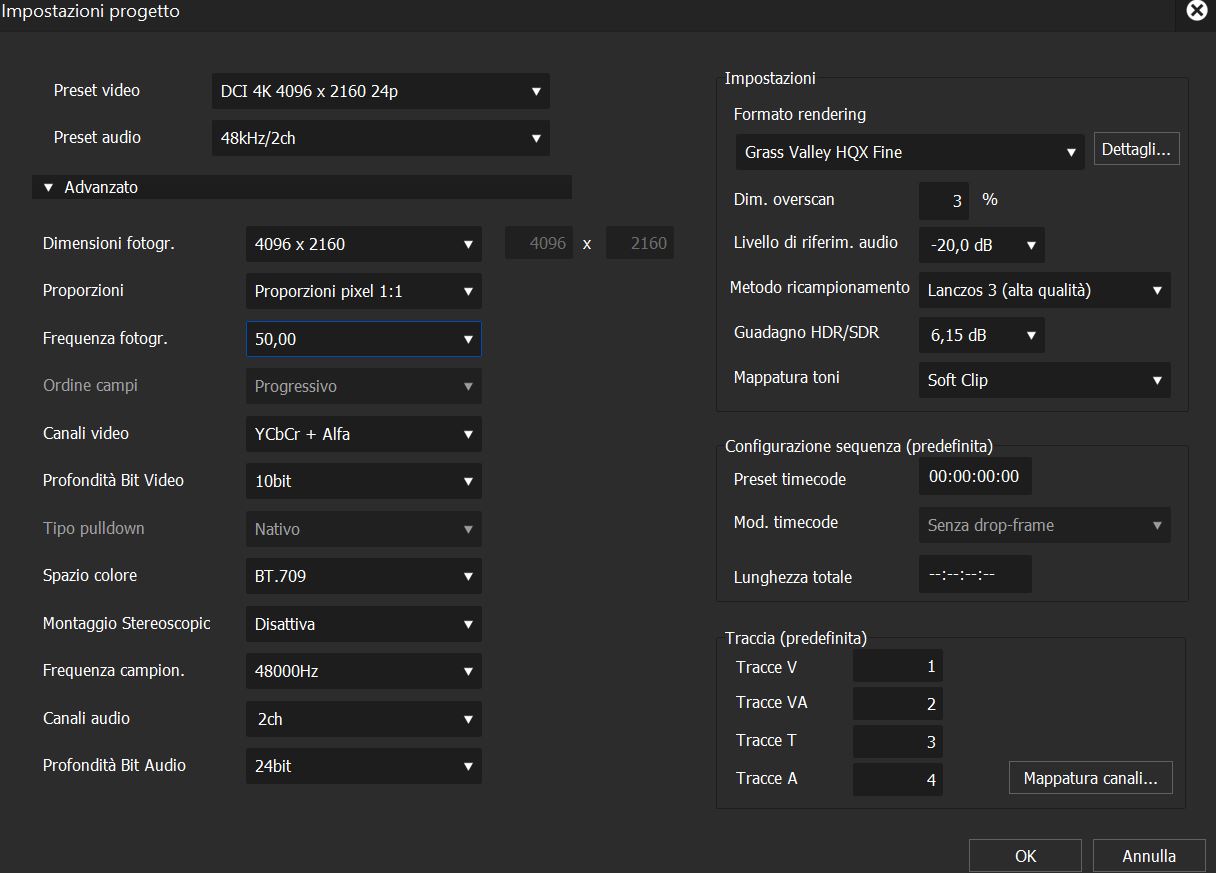Click the Dim. overscan percentage field
This screenshot has width=1216, height=873.
point(943,201)
